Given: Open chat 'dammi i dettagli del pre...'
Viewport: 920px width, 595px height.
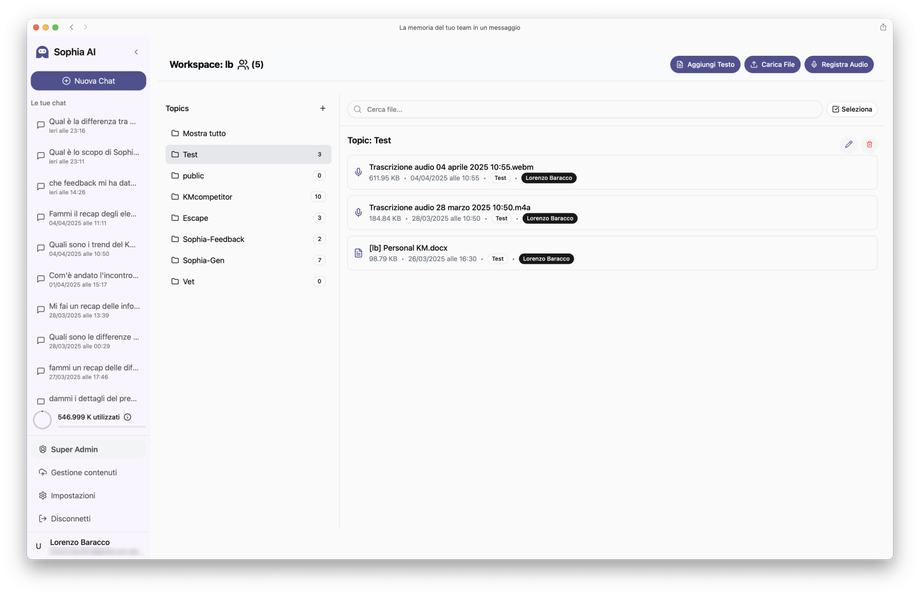Looking at the screenshot, I should click(88, 400).
